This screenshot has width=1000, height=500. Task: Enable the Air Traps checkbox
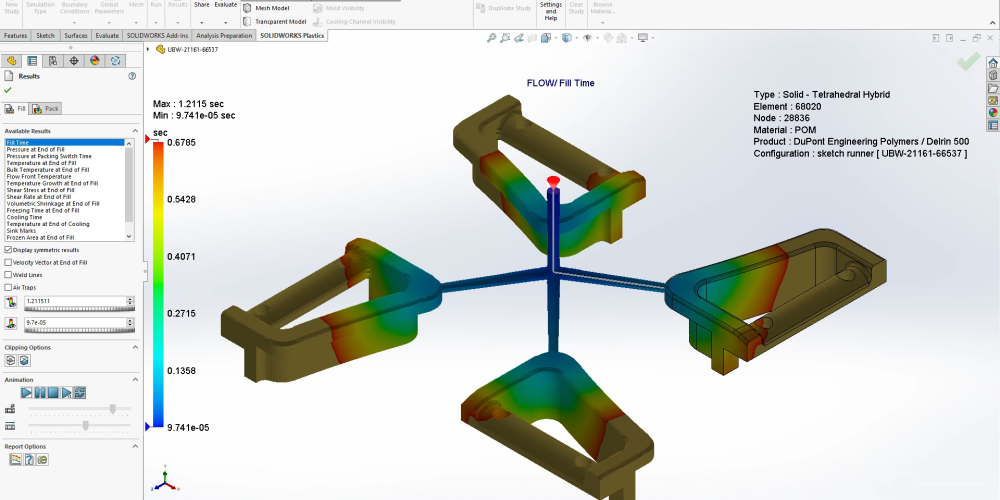tap(9, 288)
